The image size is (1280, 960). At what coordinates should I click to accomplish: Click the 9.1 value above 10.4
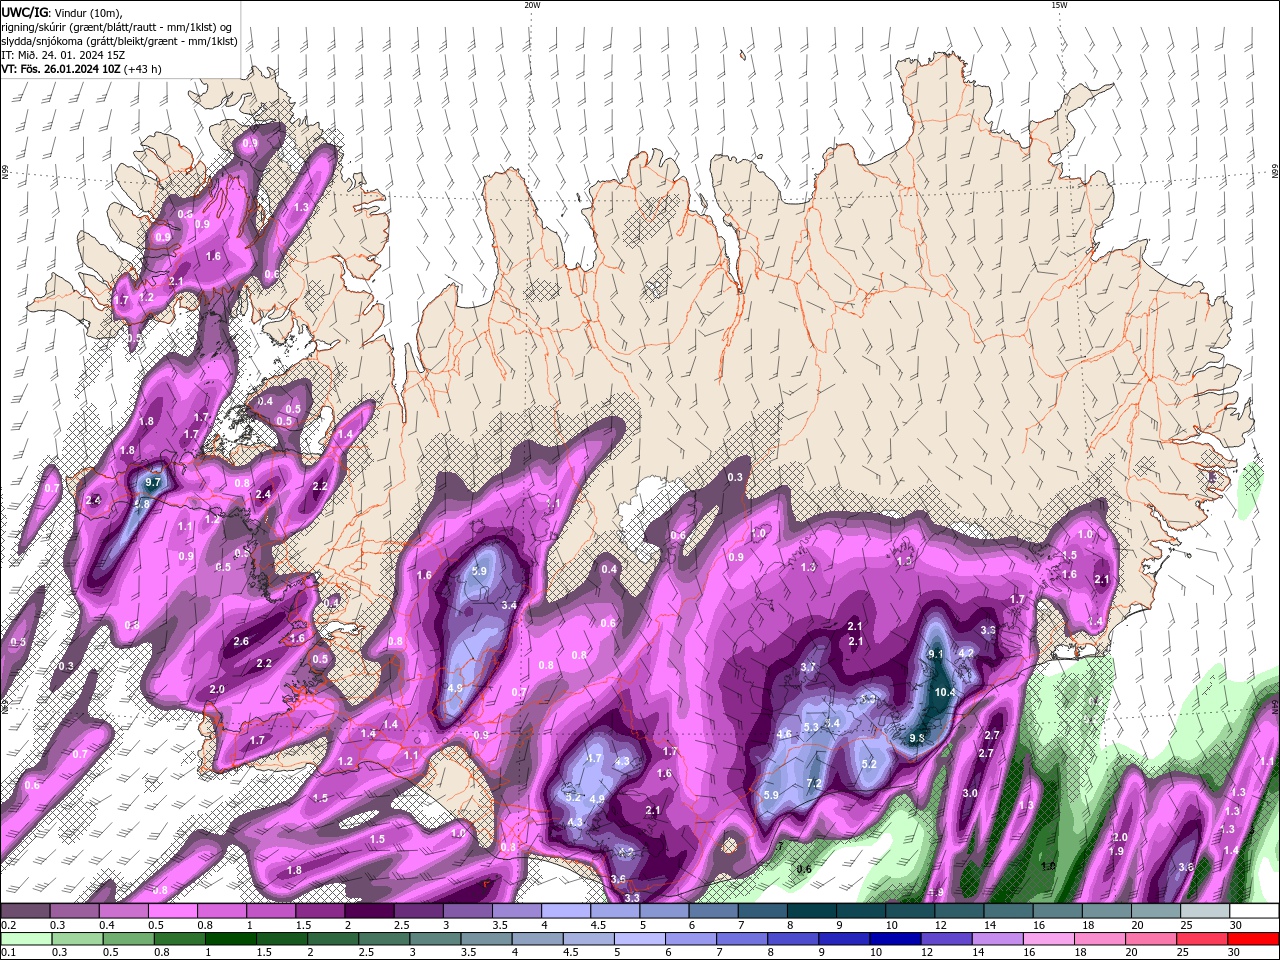pos(936,654)
